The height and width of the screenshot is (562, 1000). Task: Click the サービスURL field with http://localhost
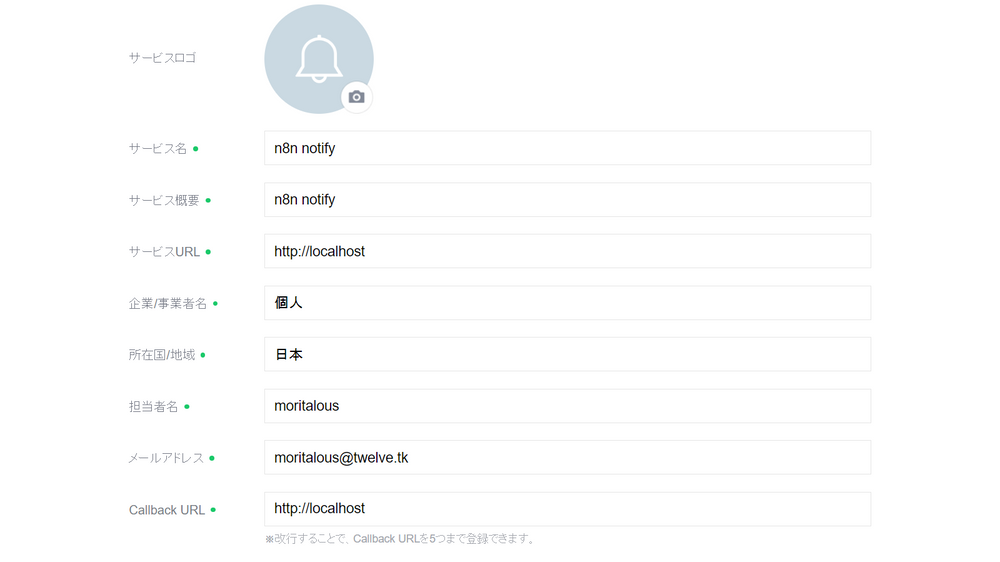568,251
